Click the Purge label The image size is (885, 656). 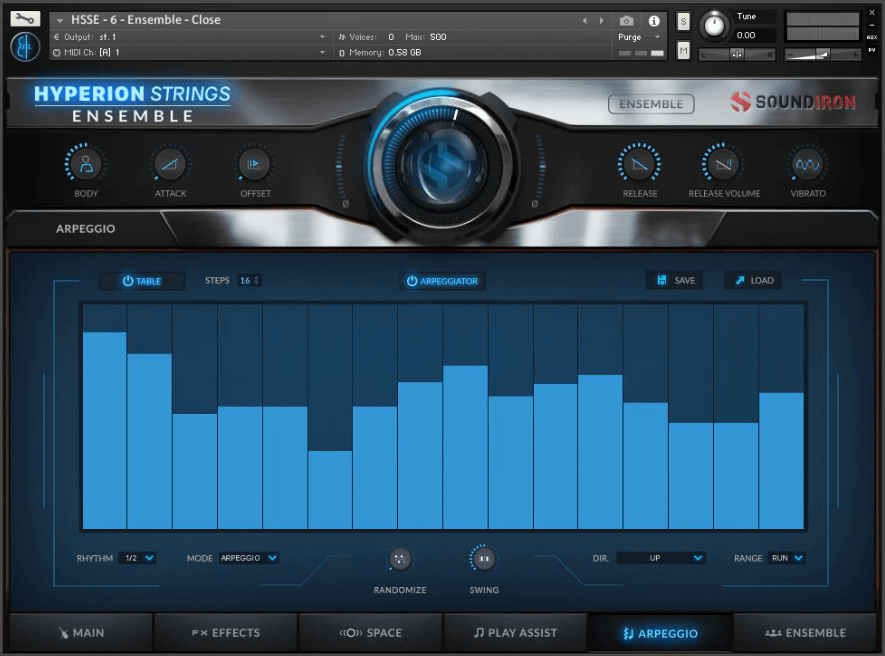(629, 37)
